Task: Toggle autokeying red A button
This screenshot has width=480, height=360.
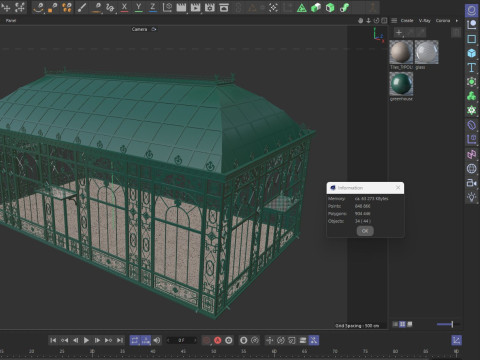Action: [x=218, y=340]
